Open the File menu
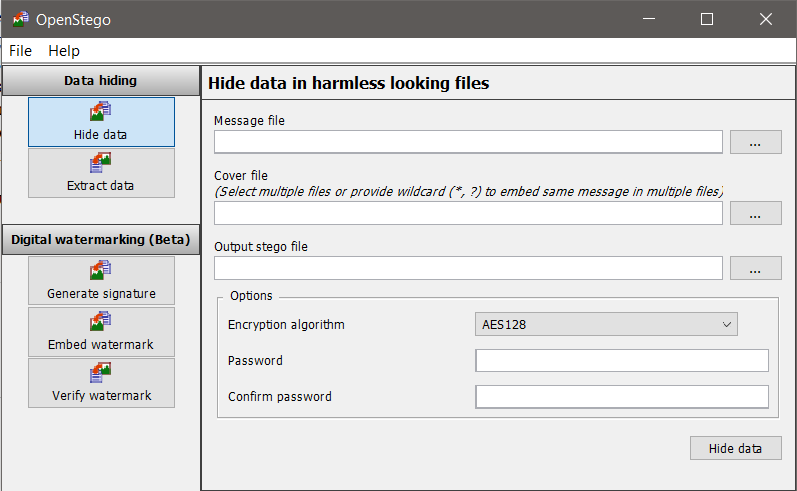Screen dimensions: 797x491 [20, 51]
